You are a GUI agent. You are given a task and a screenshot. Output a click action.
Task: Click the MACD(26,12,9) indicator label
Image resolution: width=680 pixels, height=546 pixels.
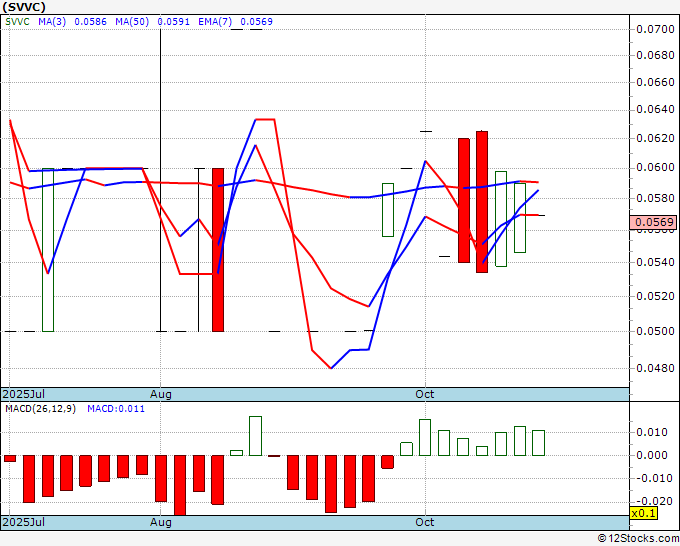[x=40, y=409]
